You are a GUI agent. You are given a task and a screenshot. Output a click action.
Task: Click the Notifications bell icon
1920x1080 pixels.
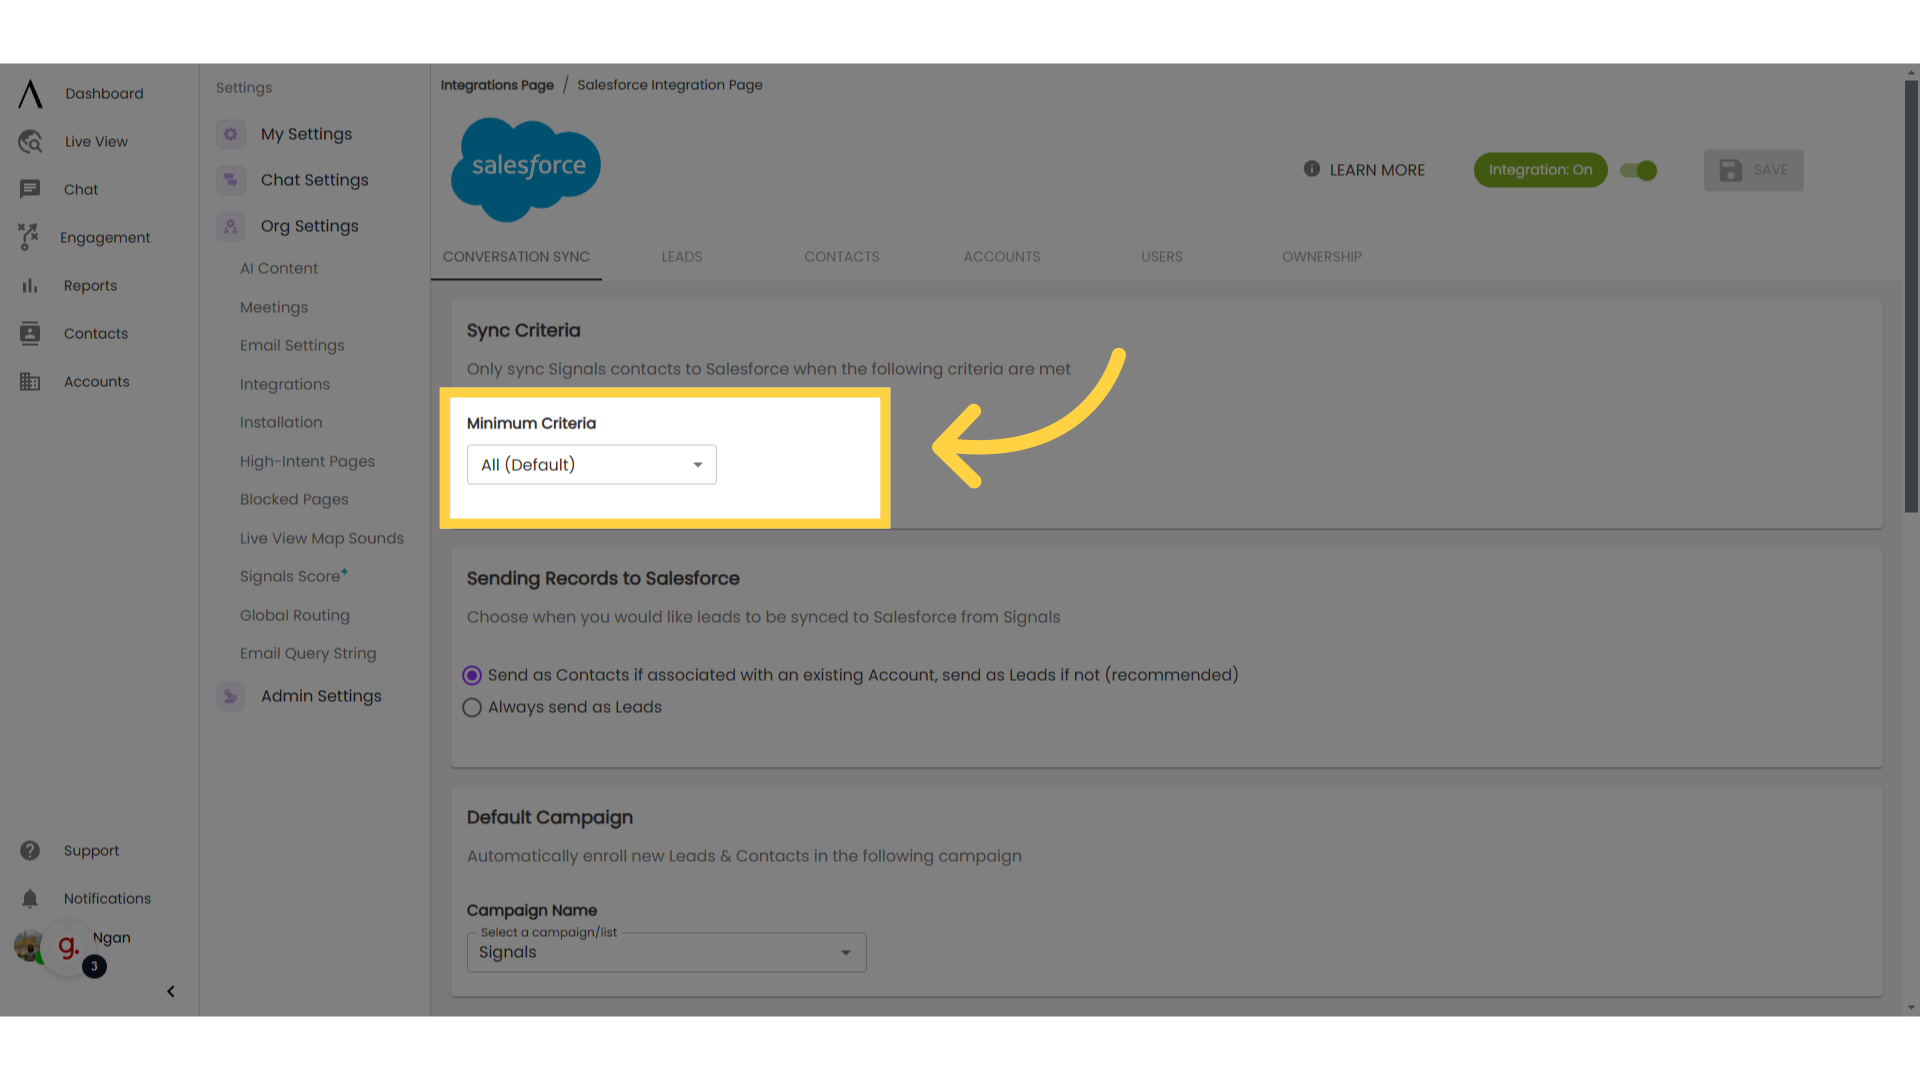[x=30, y=899]
